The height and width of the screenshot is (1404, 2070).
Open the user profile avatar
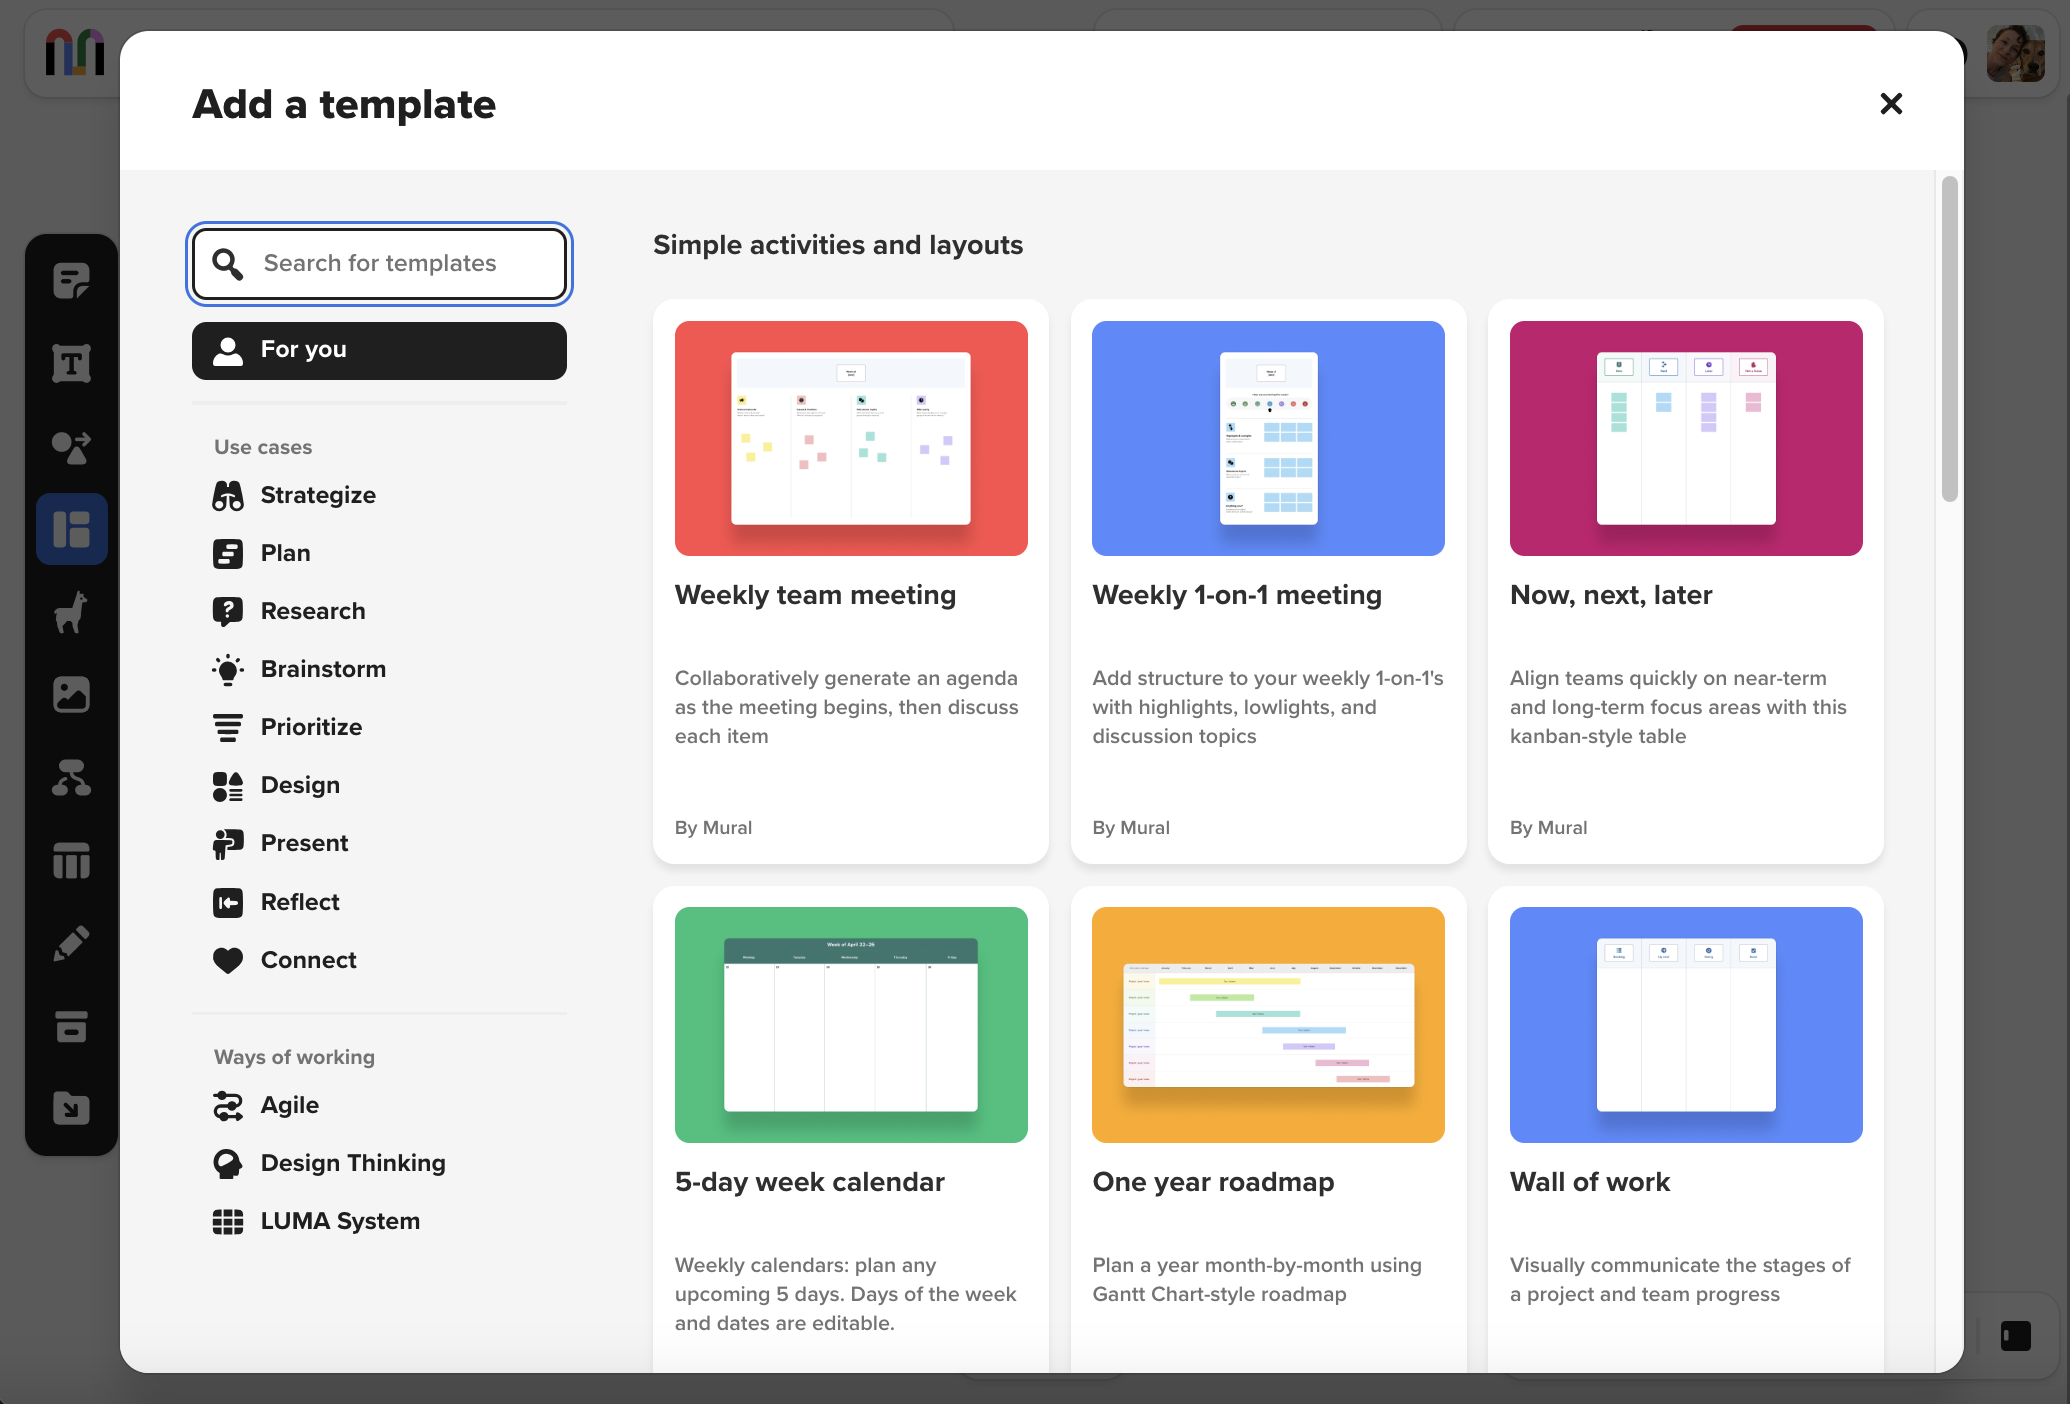(2014, 54)
